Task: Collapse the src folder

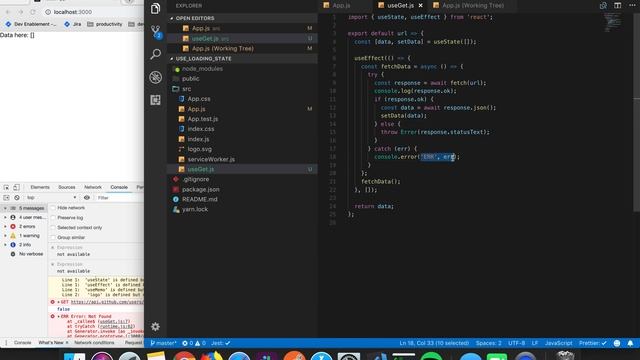Action: click(187, 89)
